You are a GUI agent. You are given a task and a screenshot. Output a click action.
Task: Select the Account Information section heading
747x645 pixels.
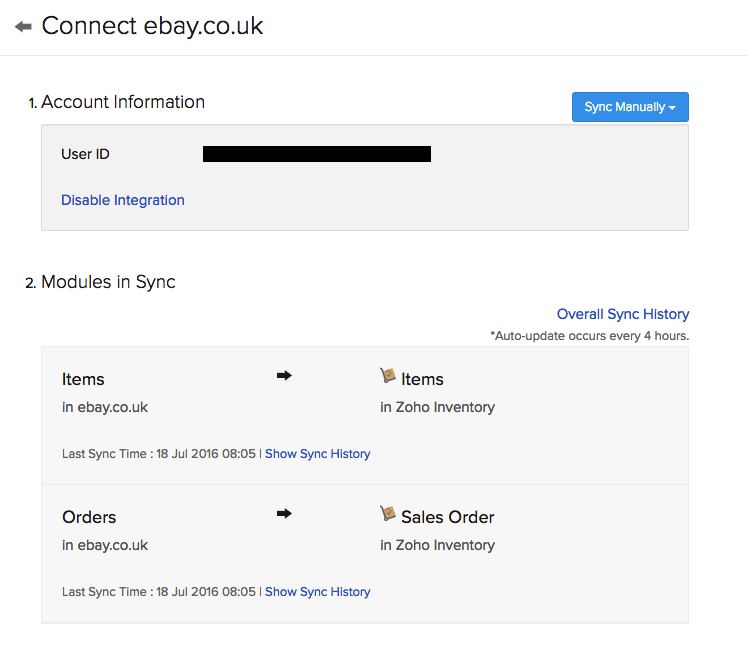(123, 102)
